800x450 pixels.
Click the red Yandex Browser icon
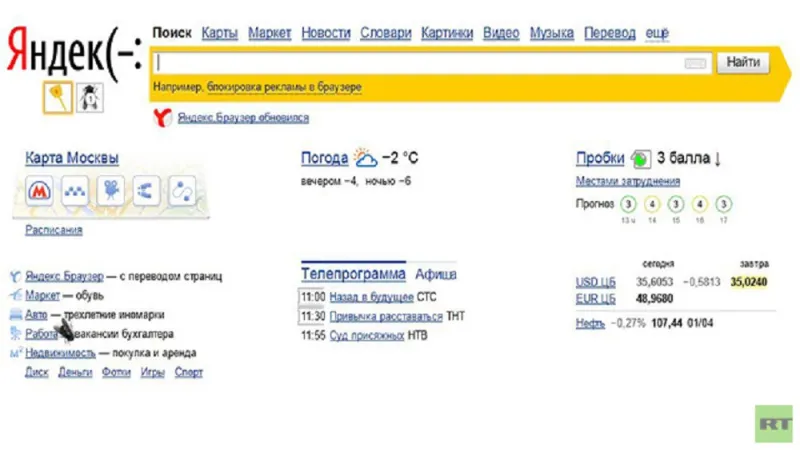pyautogui.click(x=161, y=118)
